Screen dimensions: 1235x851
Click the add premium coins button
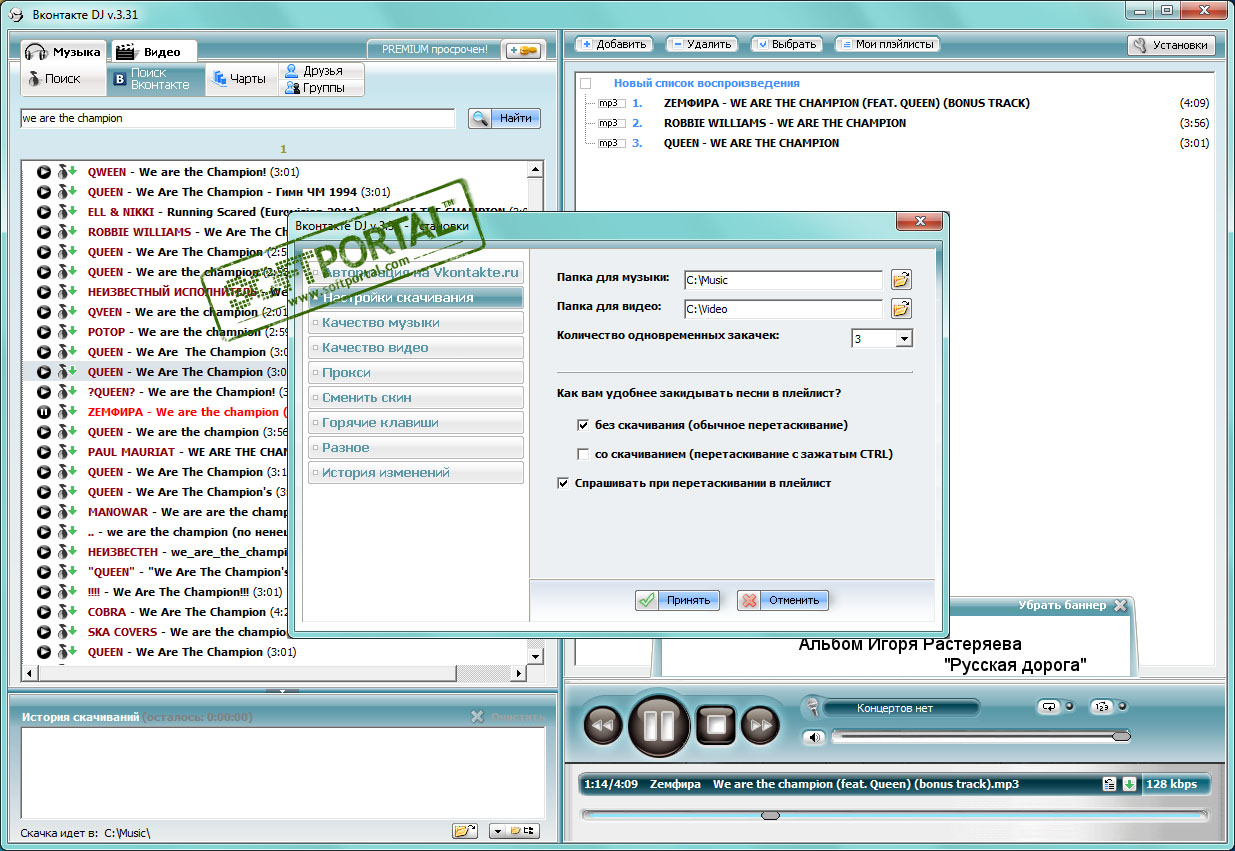click(x=523, y=50)
